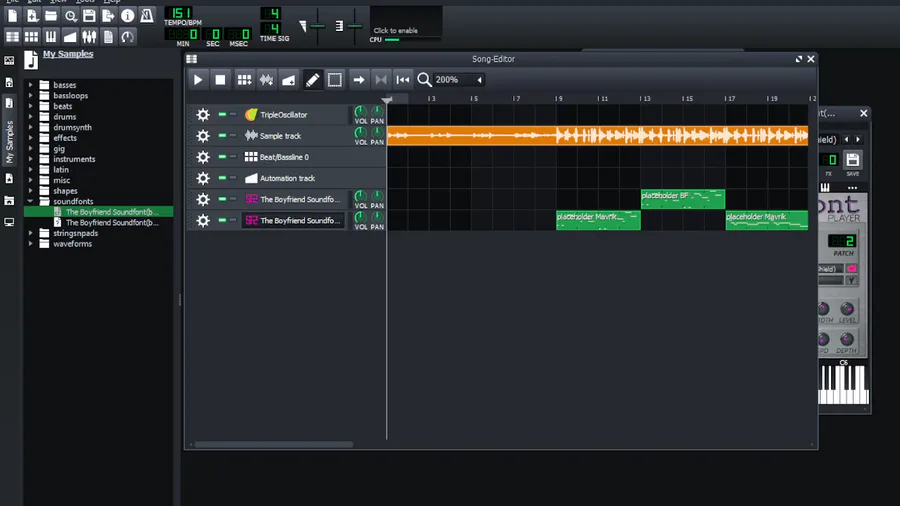Click the Automation track name button
Screen dimensions: 900x506
[293, 178]
